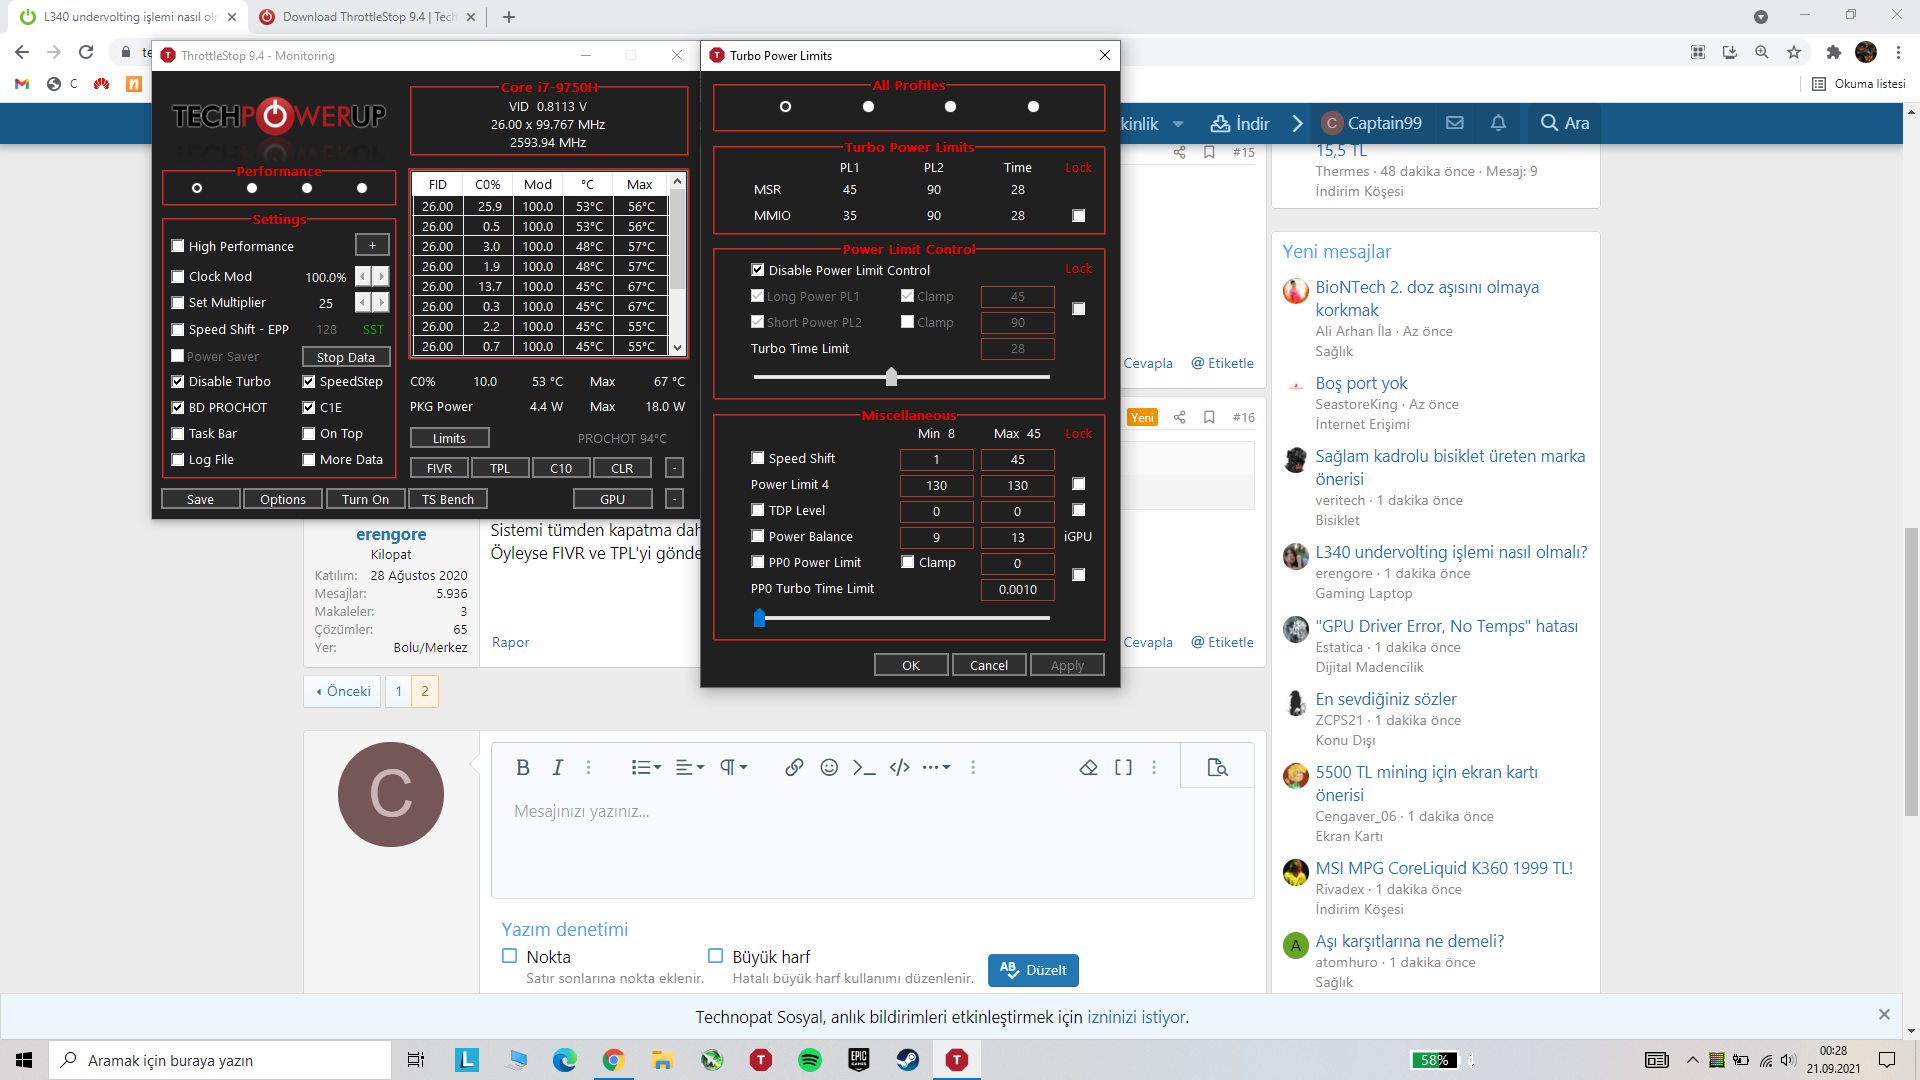Open Steam from the taskbar
The width and height of the screenshot is (1920, 1080).
click(908, 1060)
